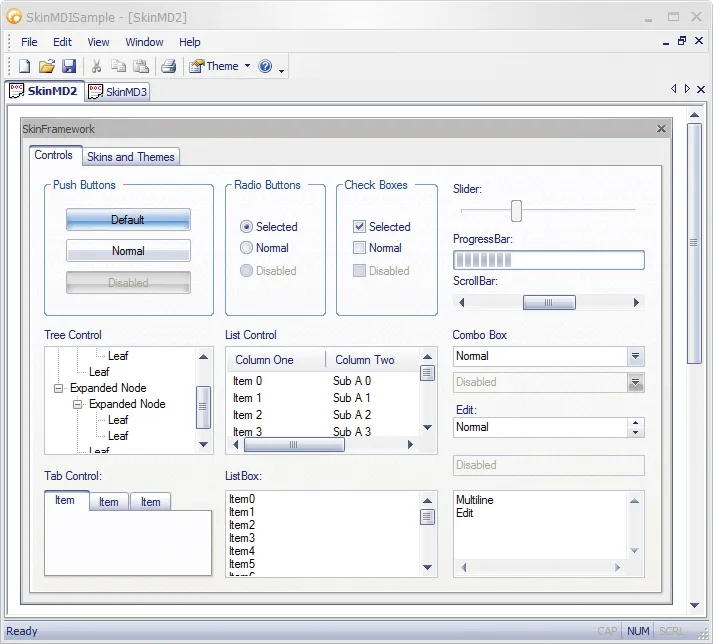This screenshot has width=713, height=644.
Task: Close the SkinFramework panel
Action: 662,129
